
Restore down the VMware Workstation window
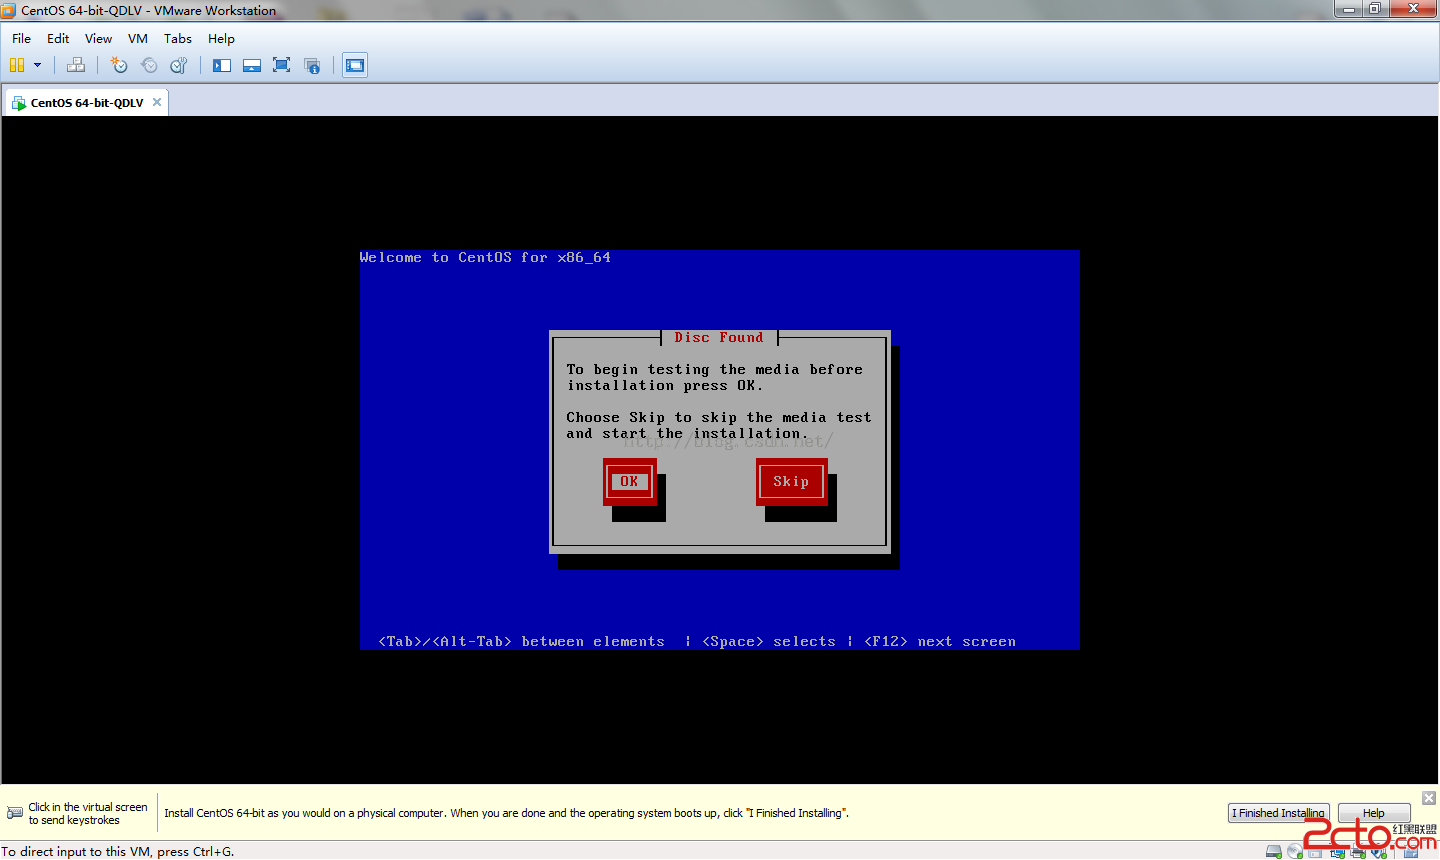pos(1375,9)
